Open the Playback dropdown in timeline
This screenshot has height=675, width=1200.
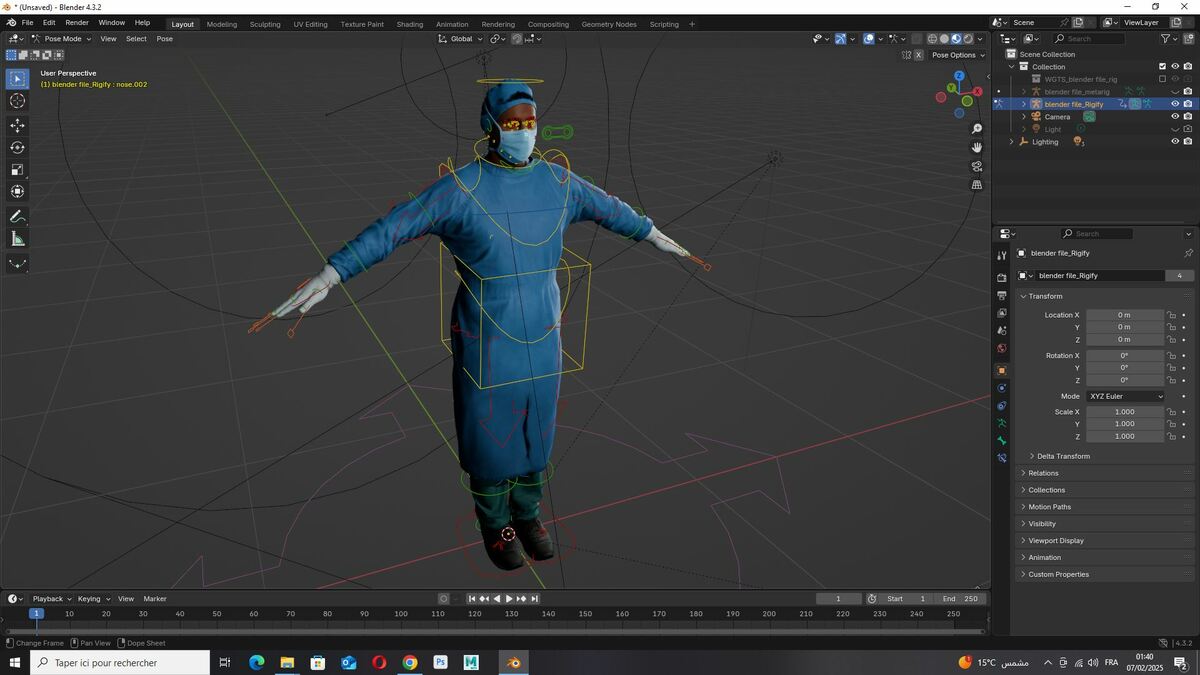(x=51, y=599)
